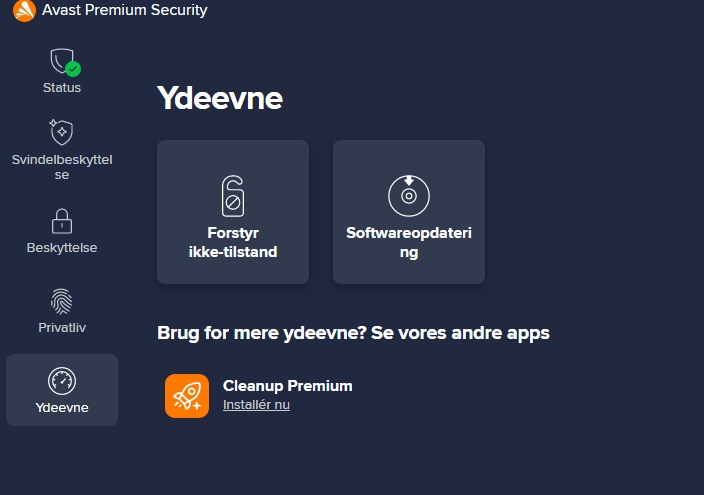Open Status via the shield icon
The image size is (704, 495).
tap(61, 62)
